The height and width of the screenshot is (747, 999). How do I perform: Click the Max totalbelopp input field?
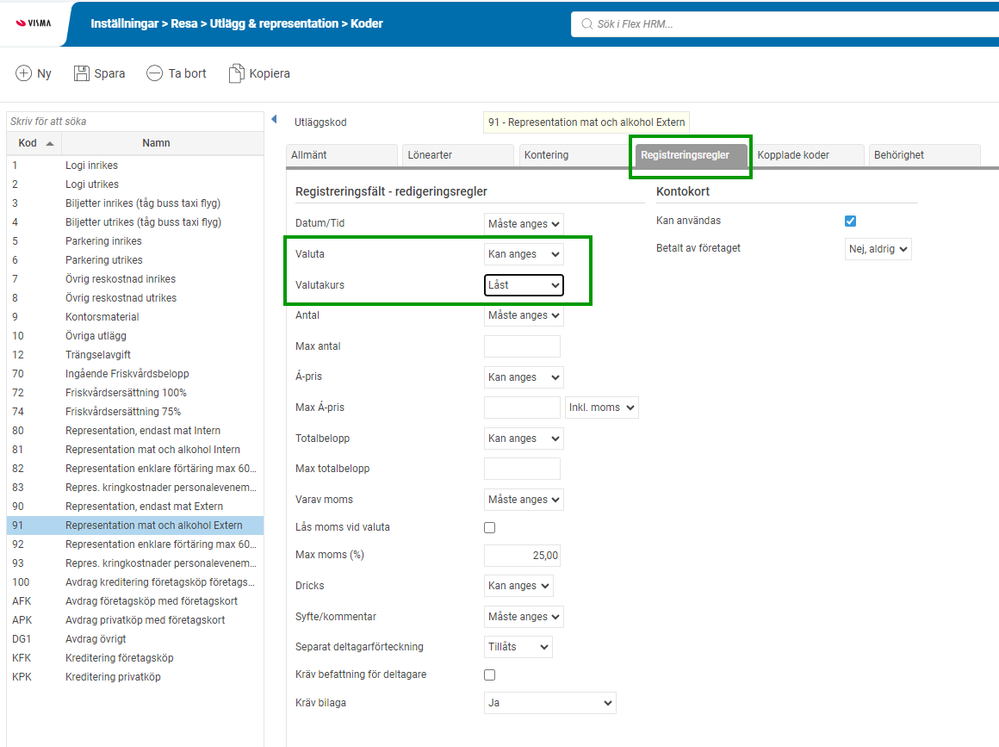522,468
